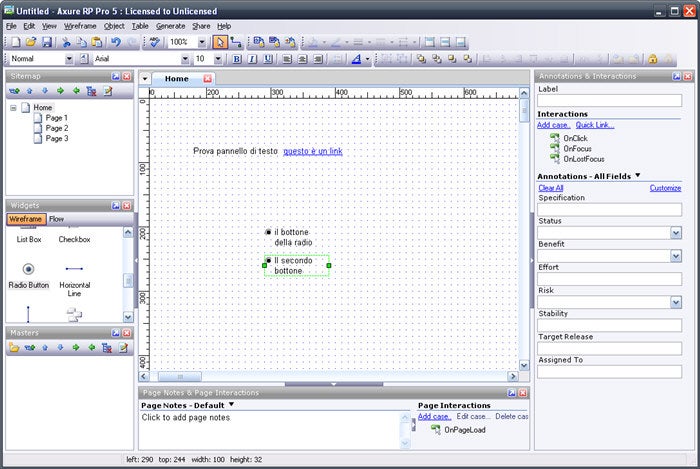Select OnClick interaction

[x=575, y=138]
